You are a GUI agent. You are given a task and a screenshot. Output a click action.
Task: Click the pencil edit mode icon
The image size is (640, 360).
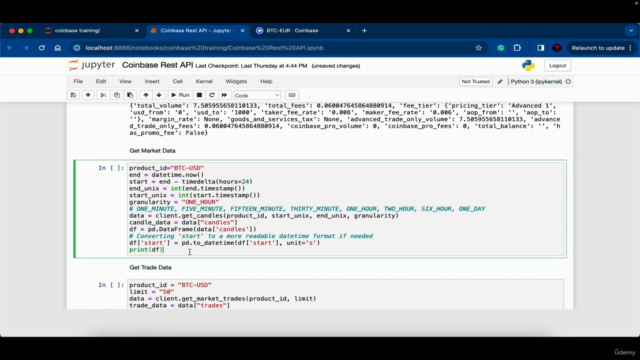(500, 82)
